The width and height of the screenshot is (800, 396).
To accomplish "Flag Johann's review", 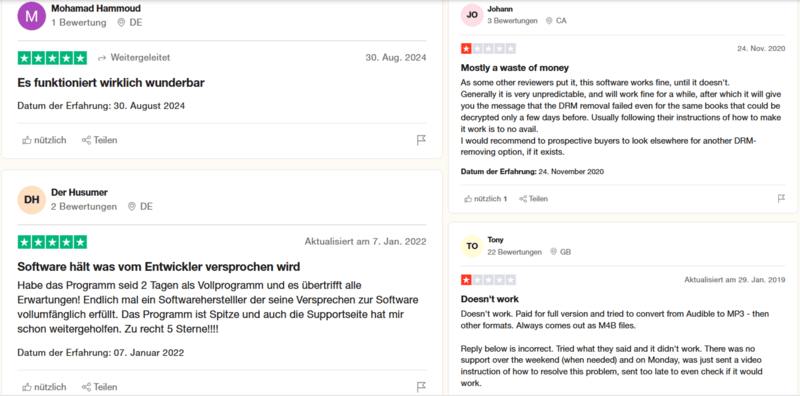I will (x=781, y=199).
